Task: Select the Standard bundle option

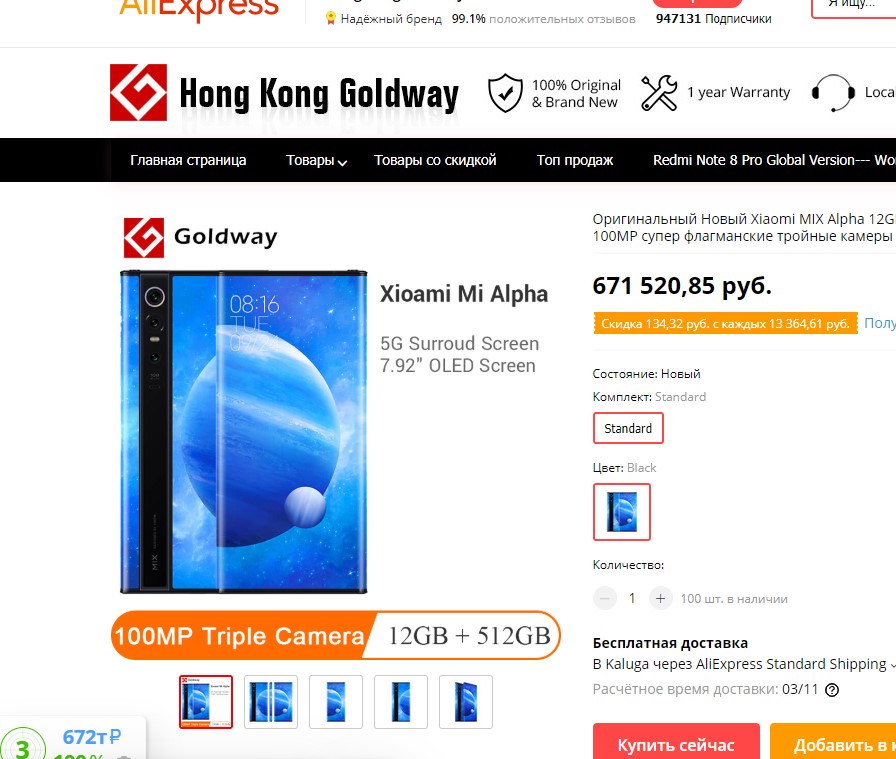Action: tap(628, 428)
